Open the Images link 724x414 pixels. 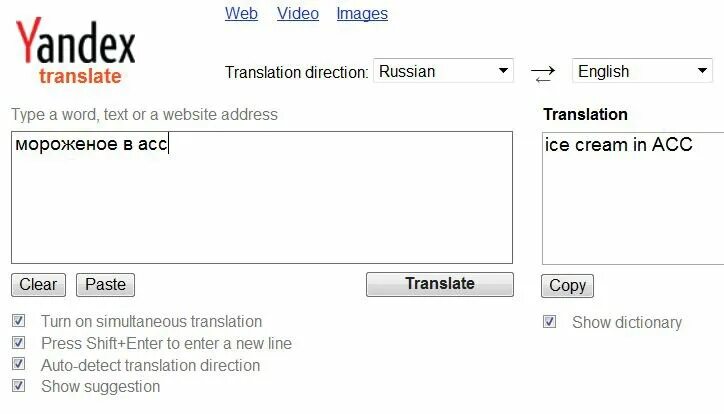362,13
